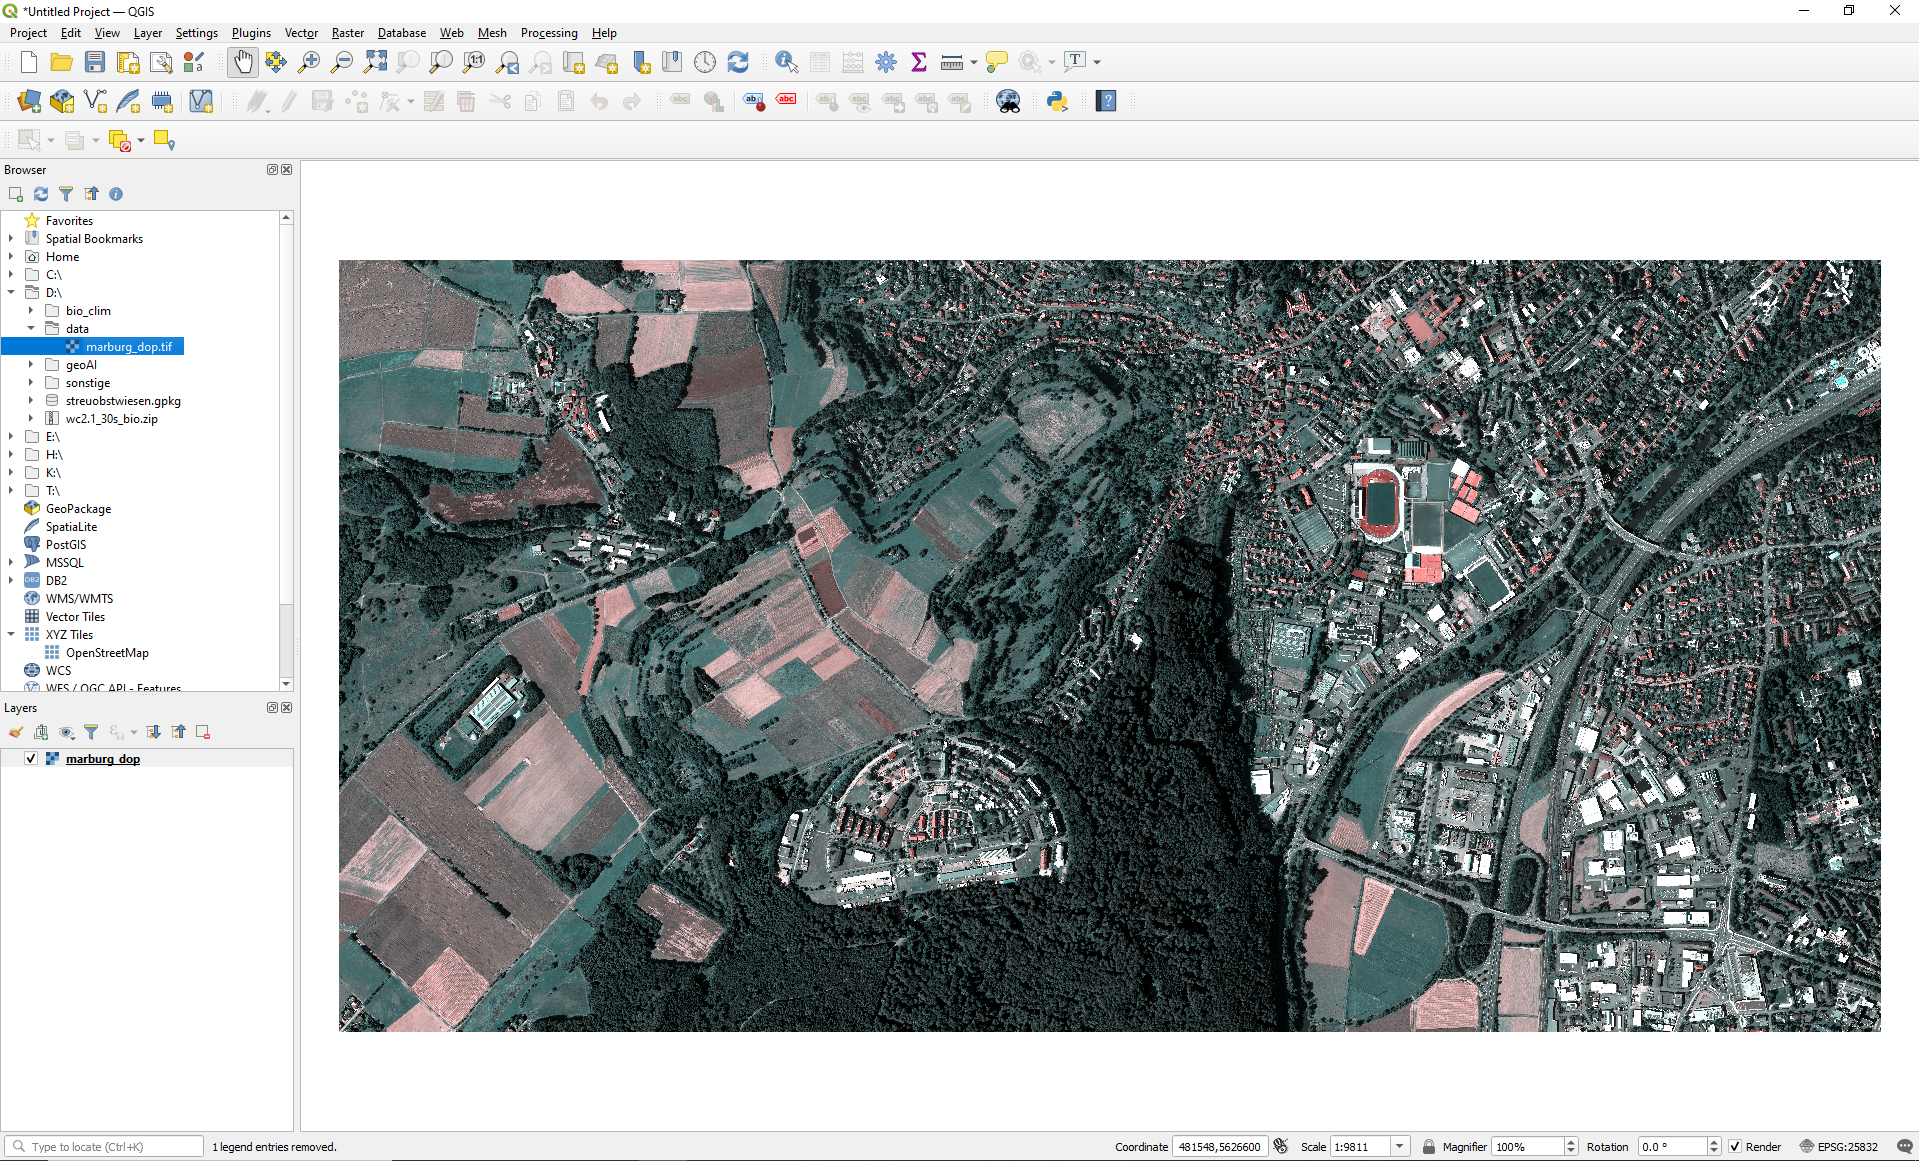This screenshot has width=1919, height=1161.
Task: Close the Browser panel
Action: (287, 170)
